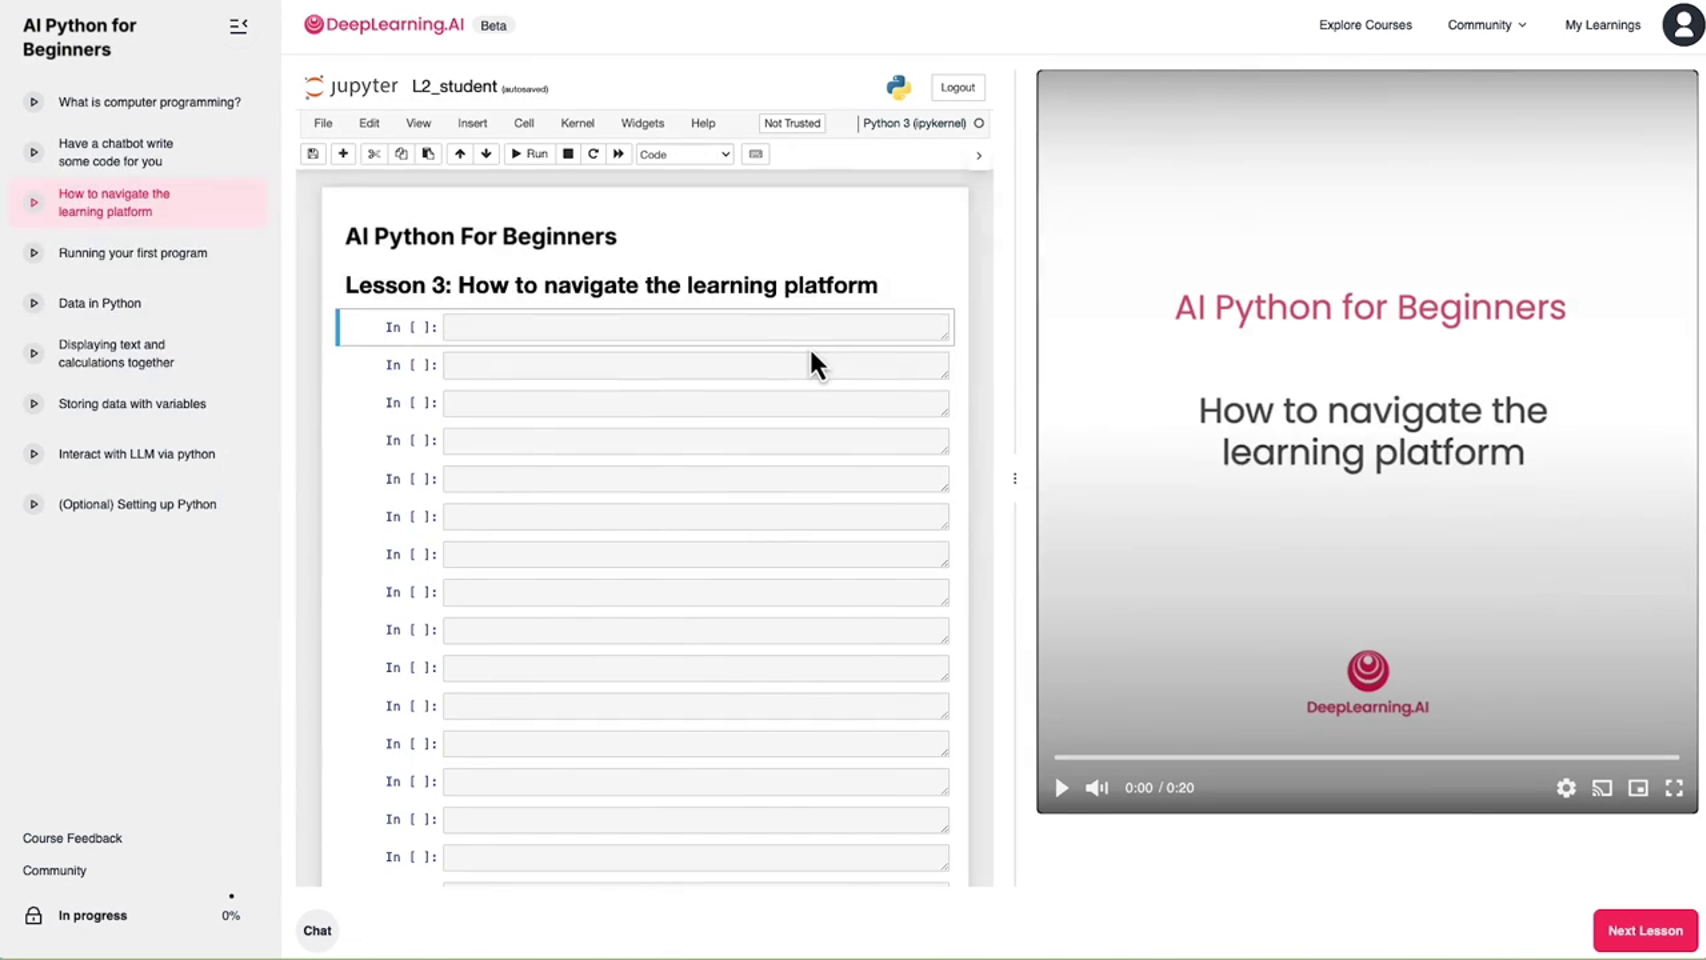Image resolution: width=1706 pixels, height=960 pixels.
Task: Open the Code cell type dropdown
Action: (x=685, y=154)
